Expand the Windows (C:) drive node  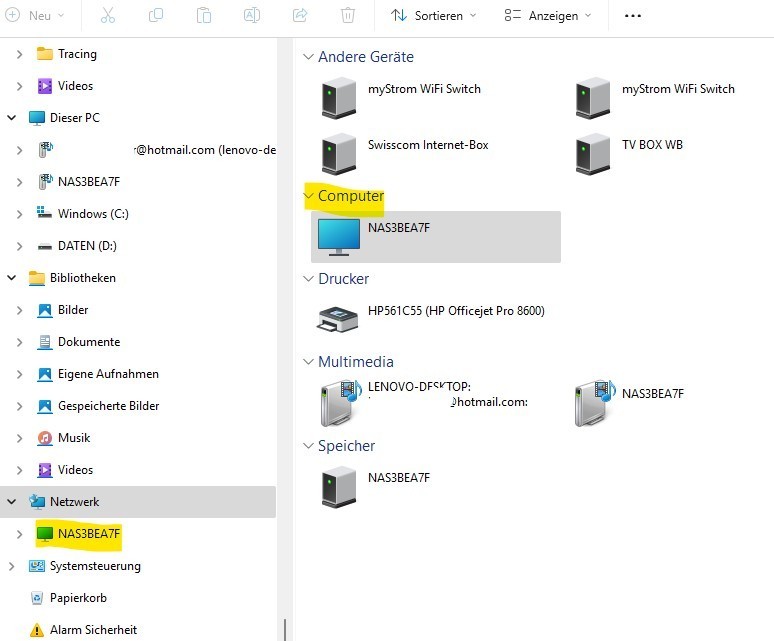[x=19, y=214]
